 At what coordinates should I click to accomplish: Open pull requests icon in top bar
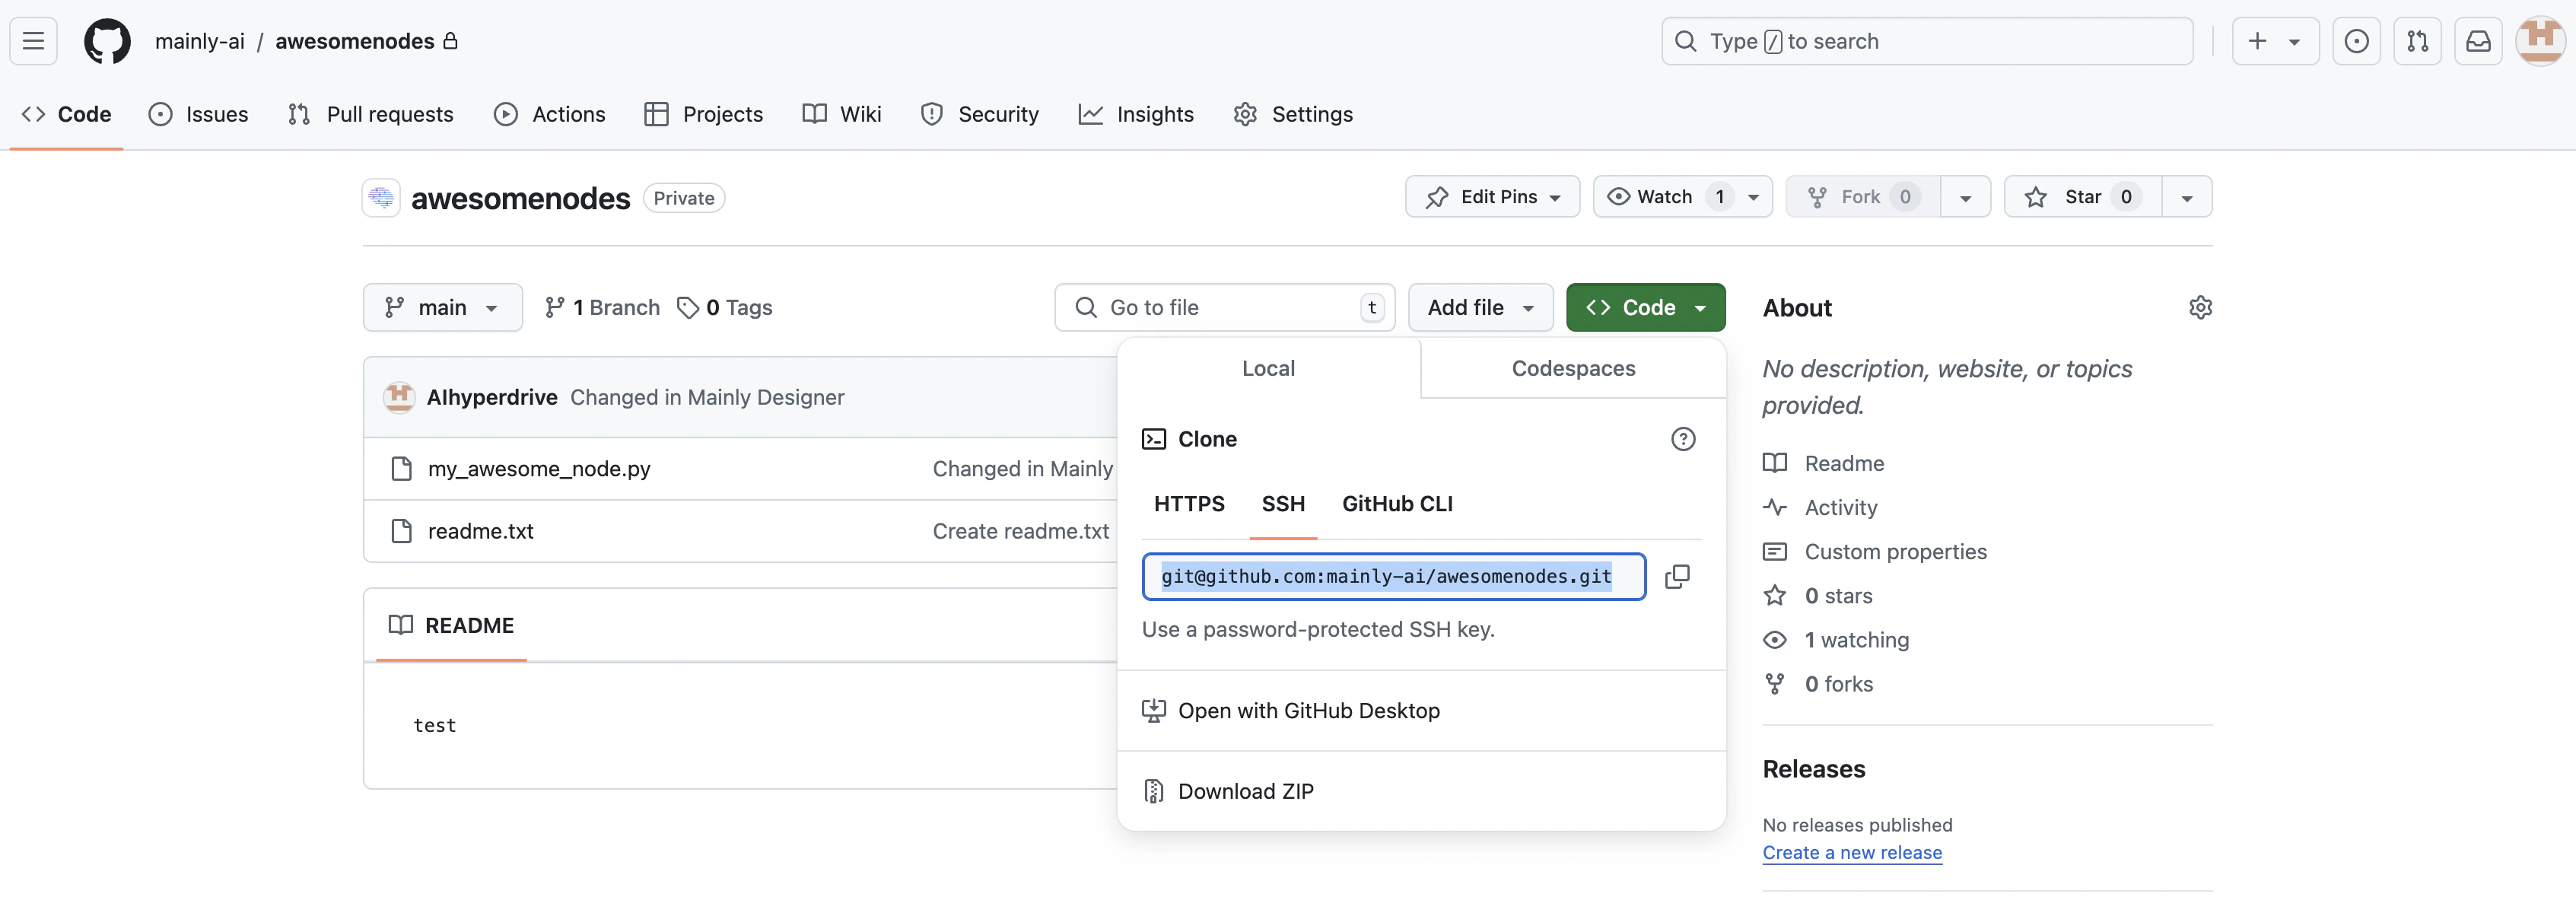click(x=2417, y=41)
